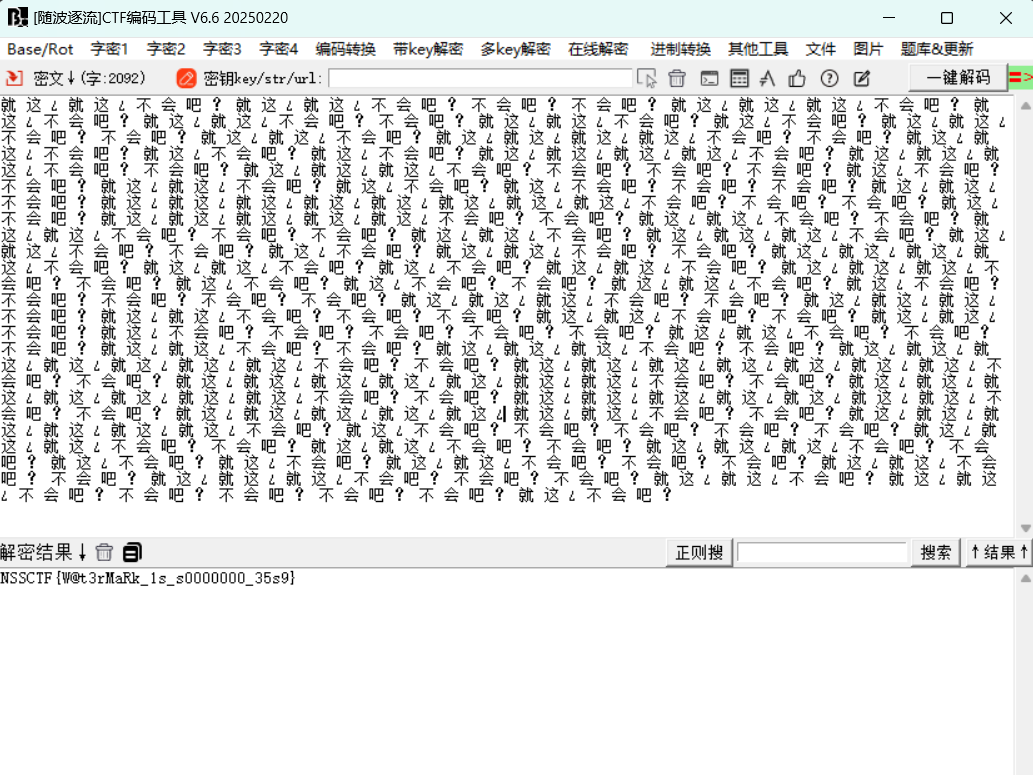The height and width of the screenshot is (775, 1033).
Task: Click the 密文 label with down arrow
Action: point(53,78)
